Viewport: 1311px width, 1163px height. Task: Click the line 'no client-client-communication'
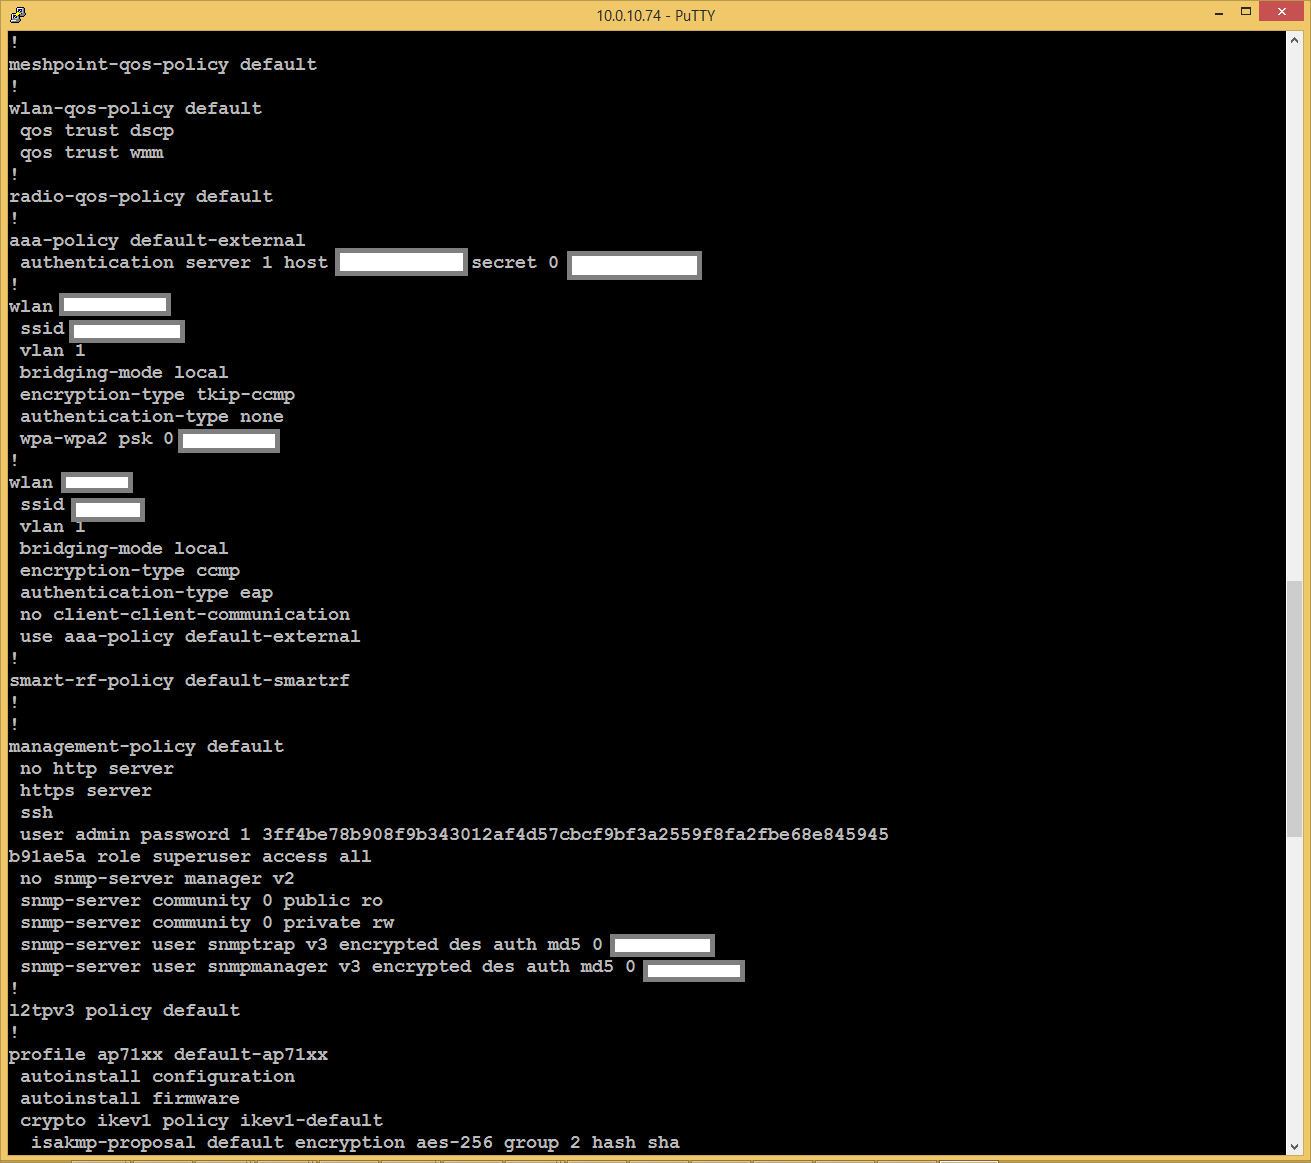185,614
